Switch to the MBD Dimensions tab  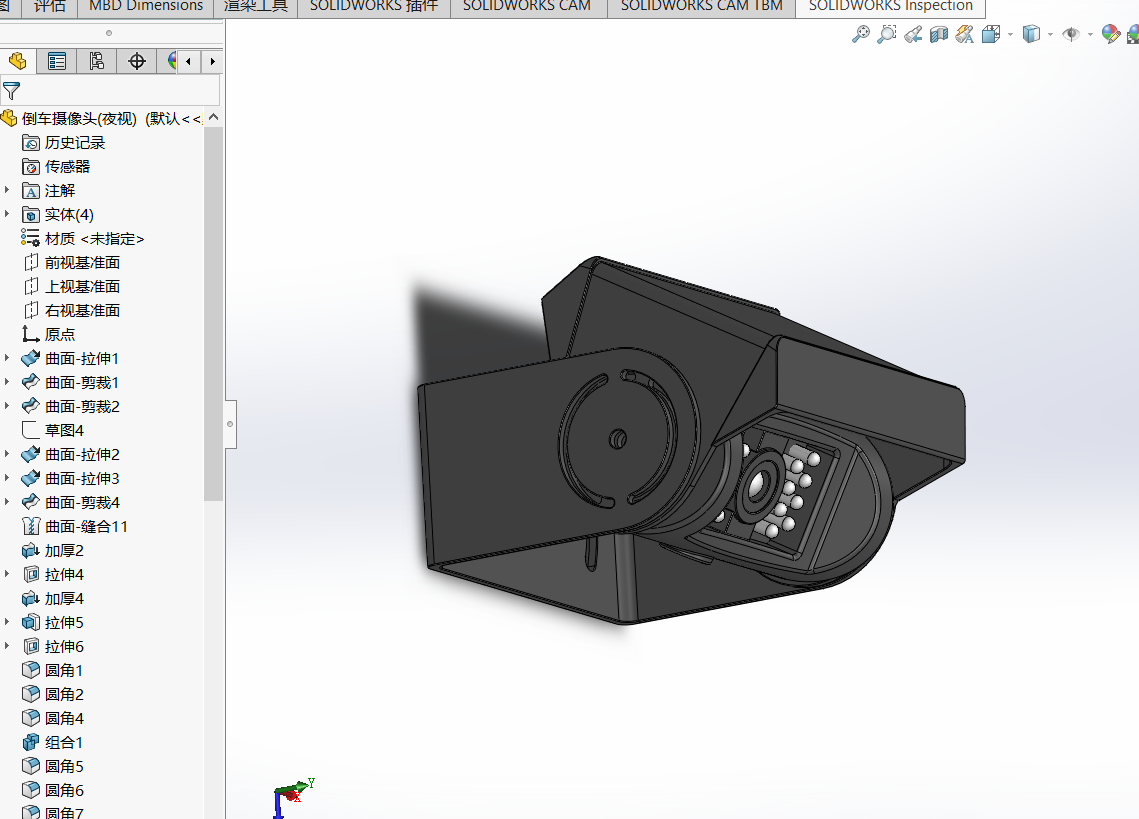145,7
